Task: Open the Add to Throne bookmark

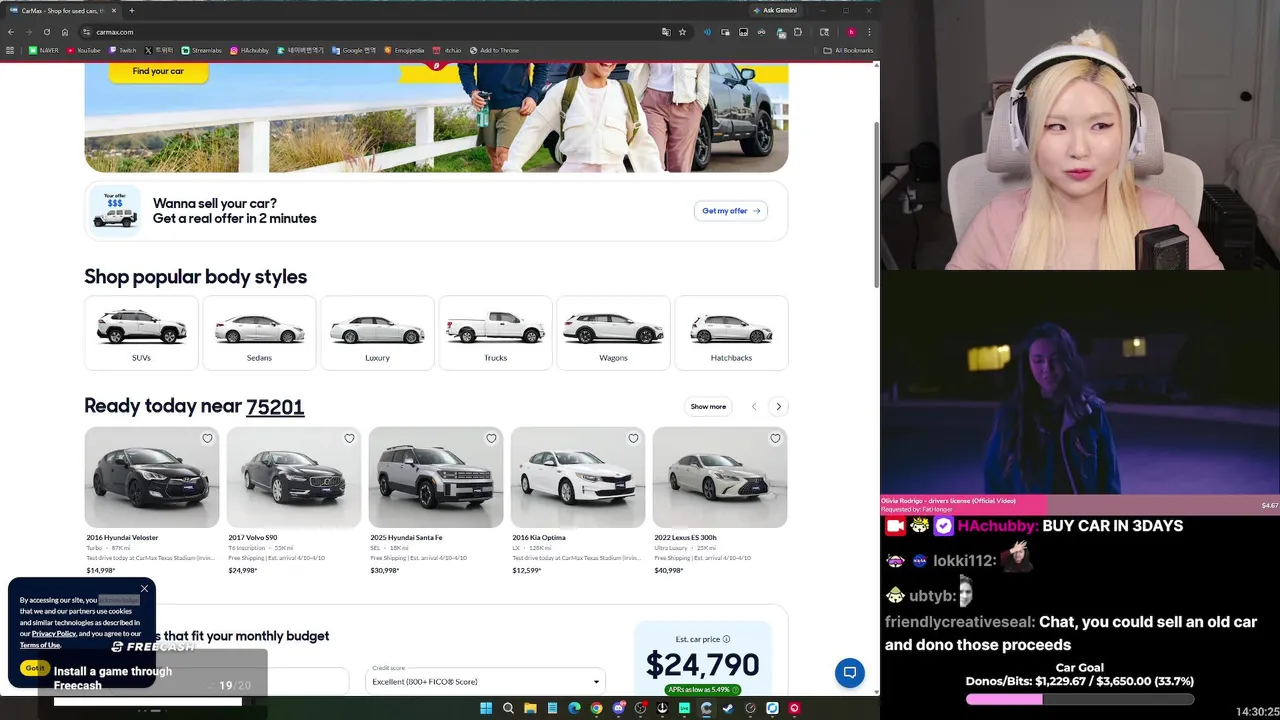Action: (494, 50)
